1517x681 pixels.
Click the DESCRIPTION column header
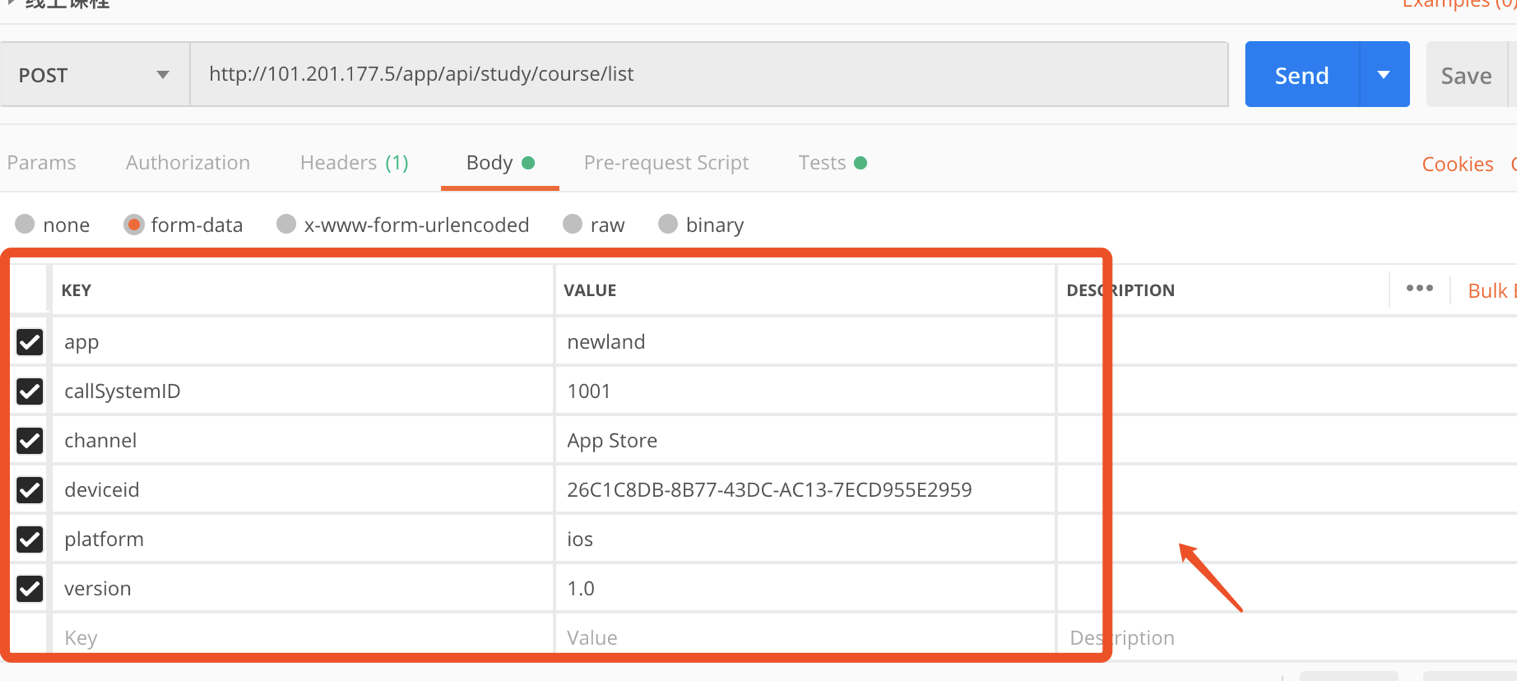point(1120,290)
